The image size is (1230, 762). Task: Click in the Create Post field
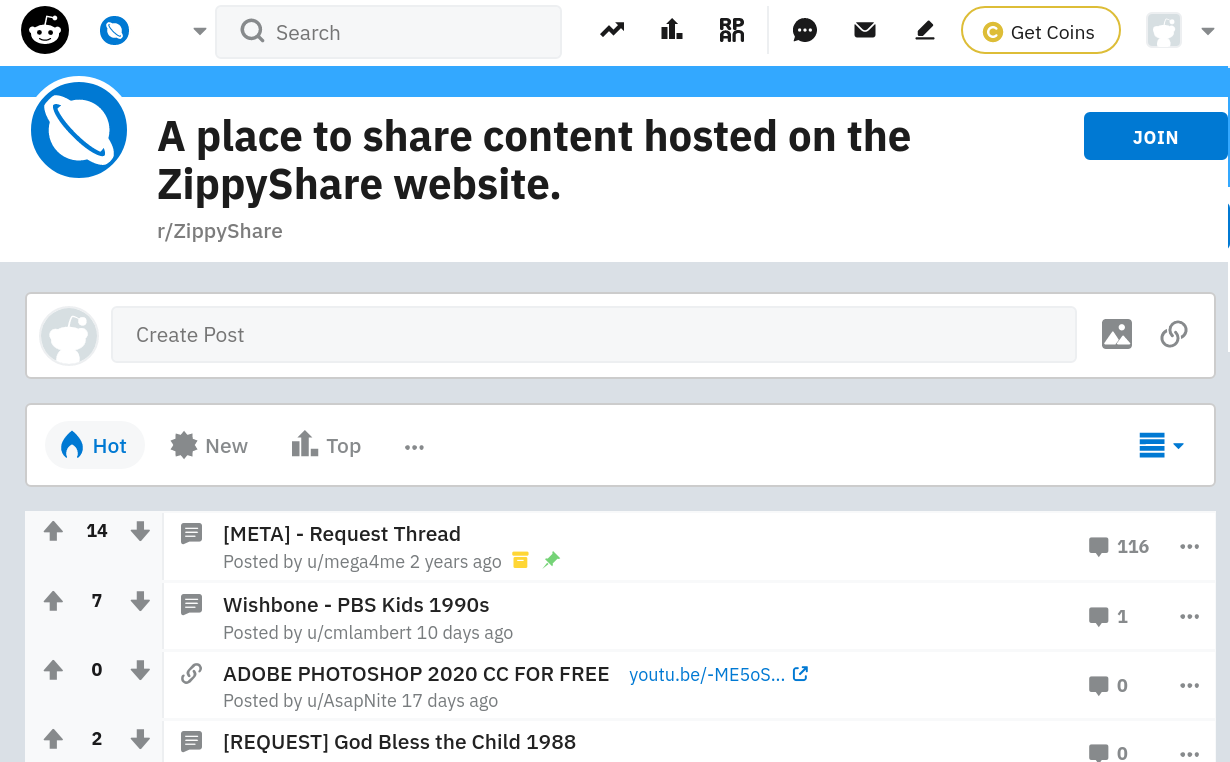click(x=593, y=335)
